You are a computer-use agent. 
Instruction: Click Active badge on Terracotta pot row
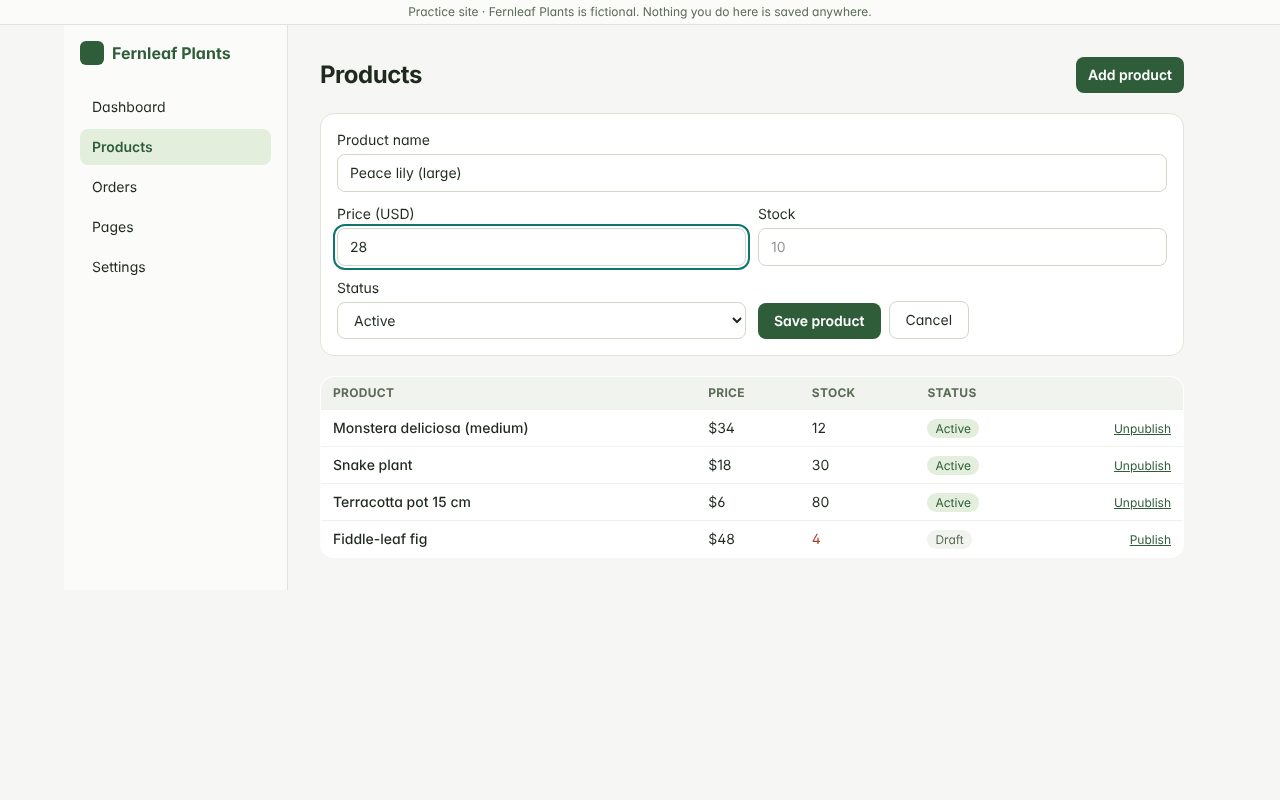(953, 503)
